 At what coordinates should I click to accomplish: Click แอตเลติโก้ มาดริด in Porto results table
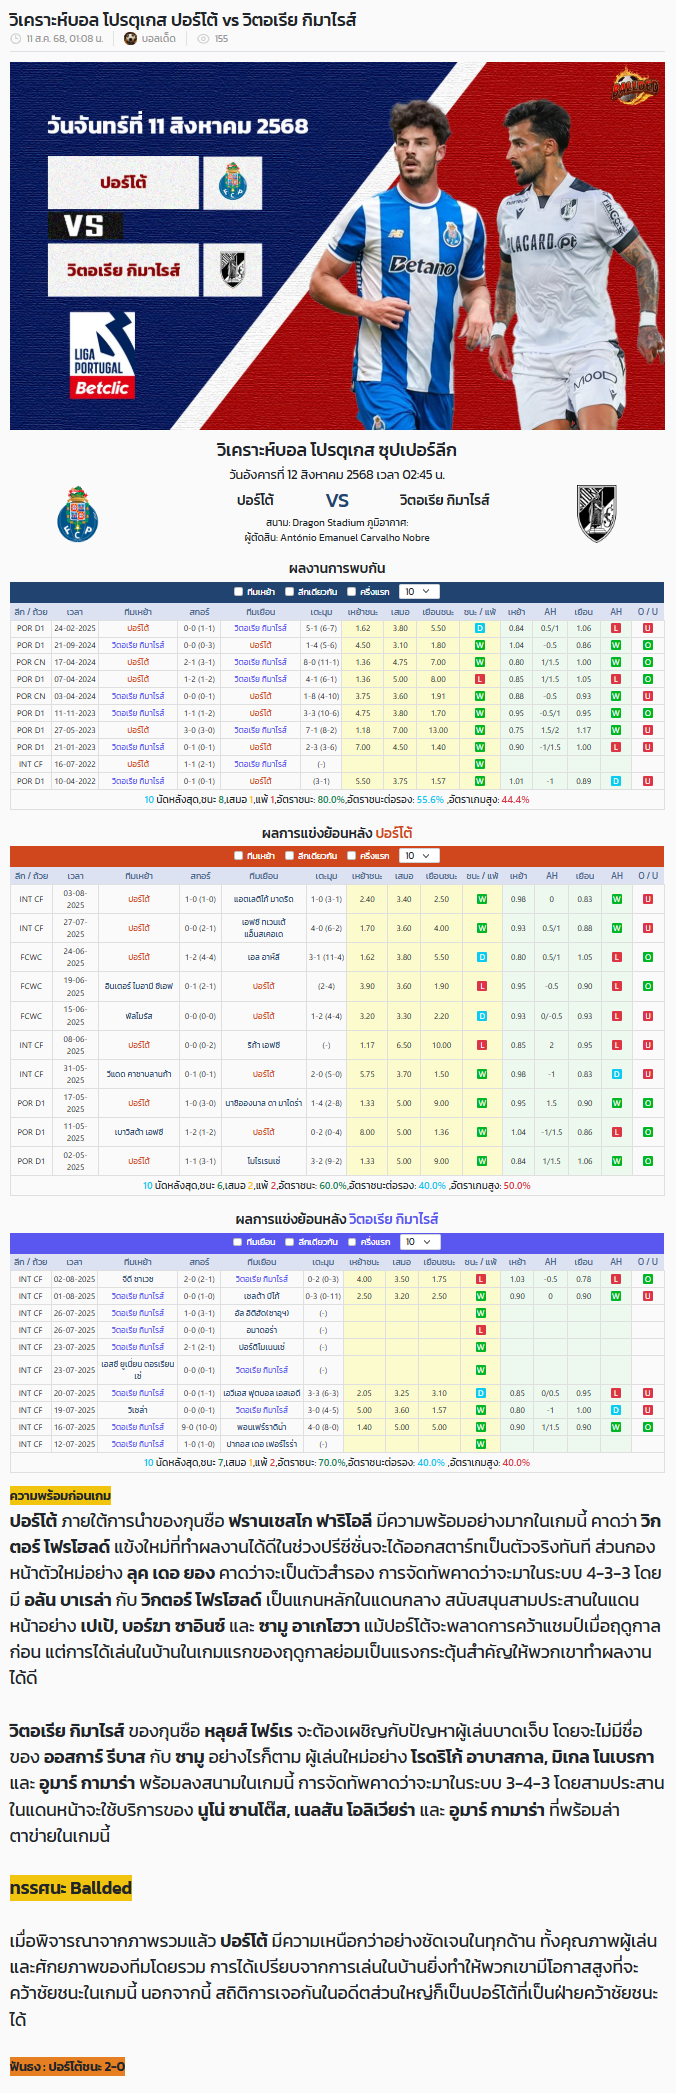point(263,899)
